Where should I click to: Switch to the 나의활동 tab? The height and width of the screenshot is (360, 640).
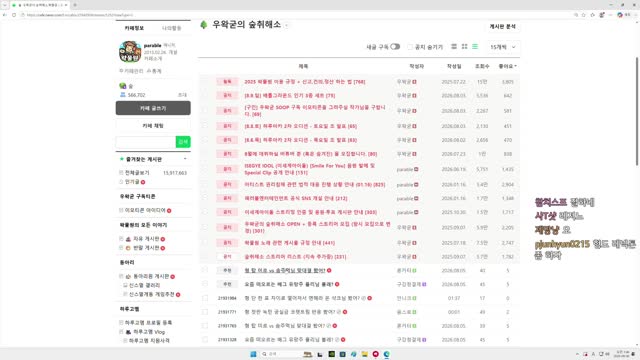pyautogui.click(x=171, y=28)
